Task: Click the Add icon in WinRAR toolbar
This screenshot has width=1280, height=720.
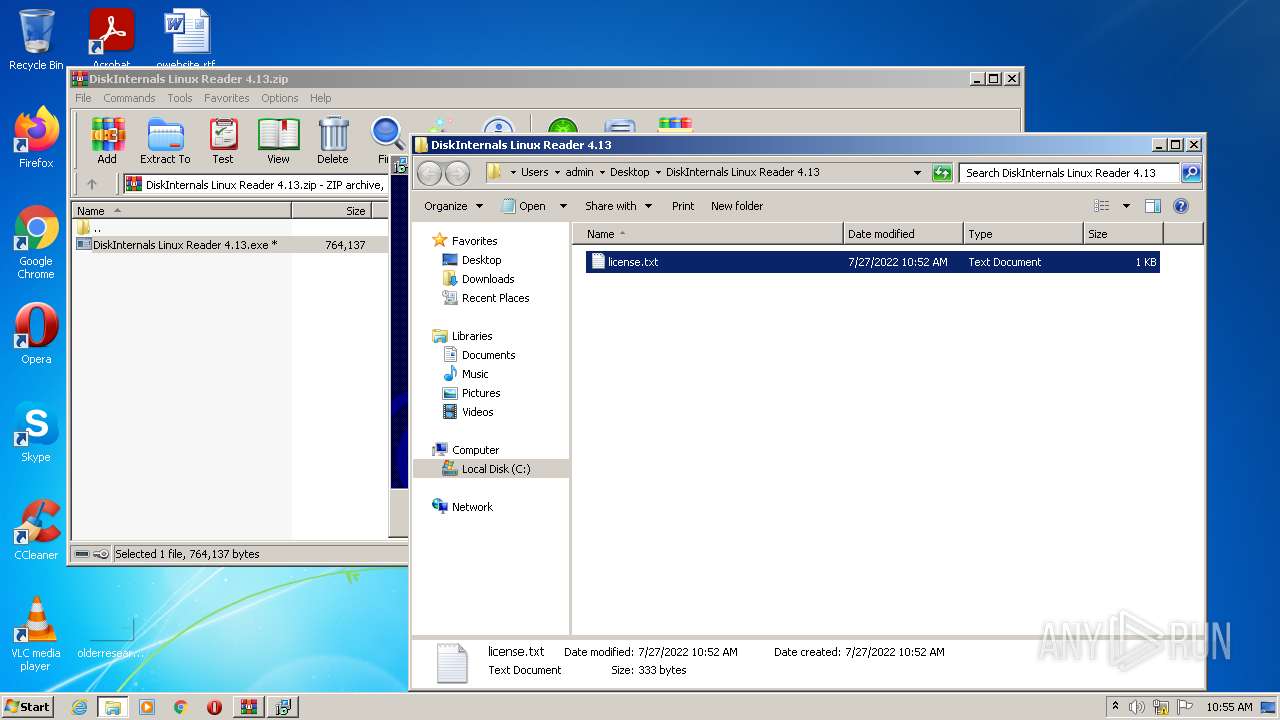Action: [x=107, y=140]
